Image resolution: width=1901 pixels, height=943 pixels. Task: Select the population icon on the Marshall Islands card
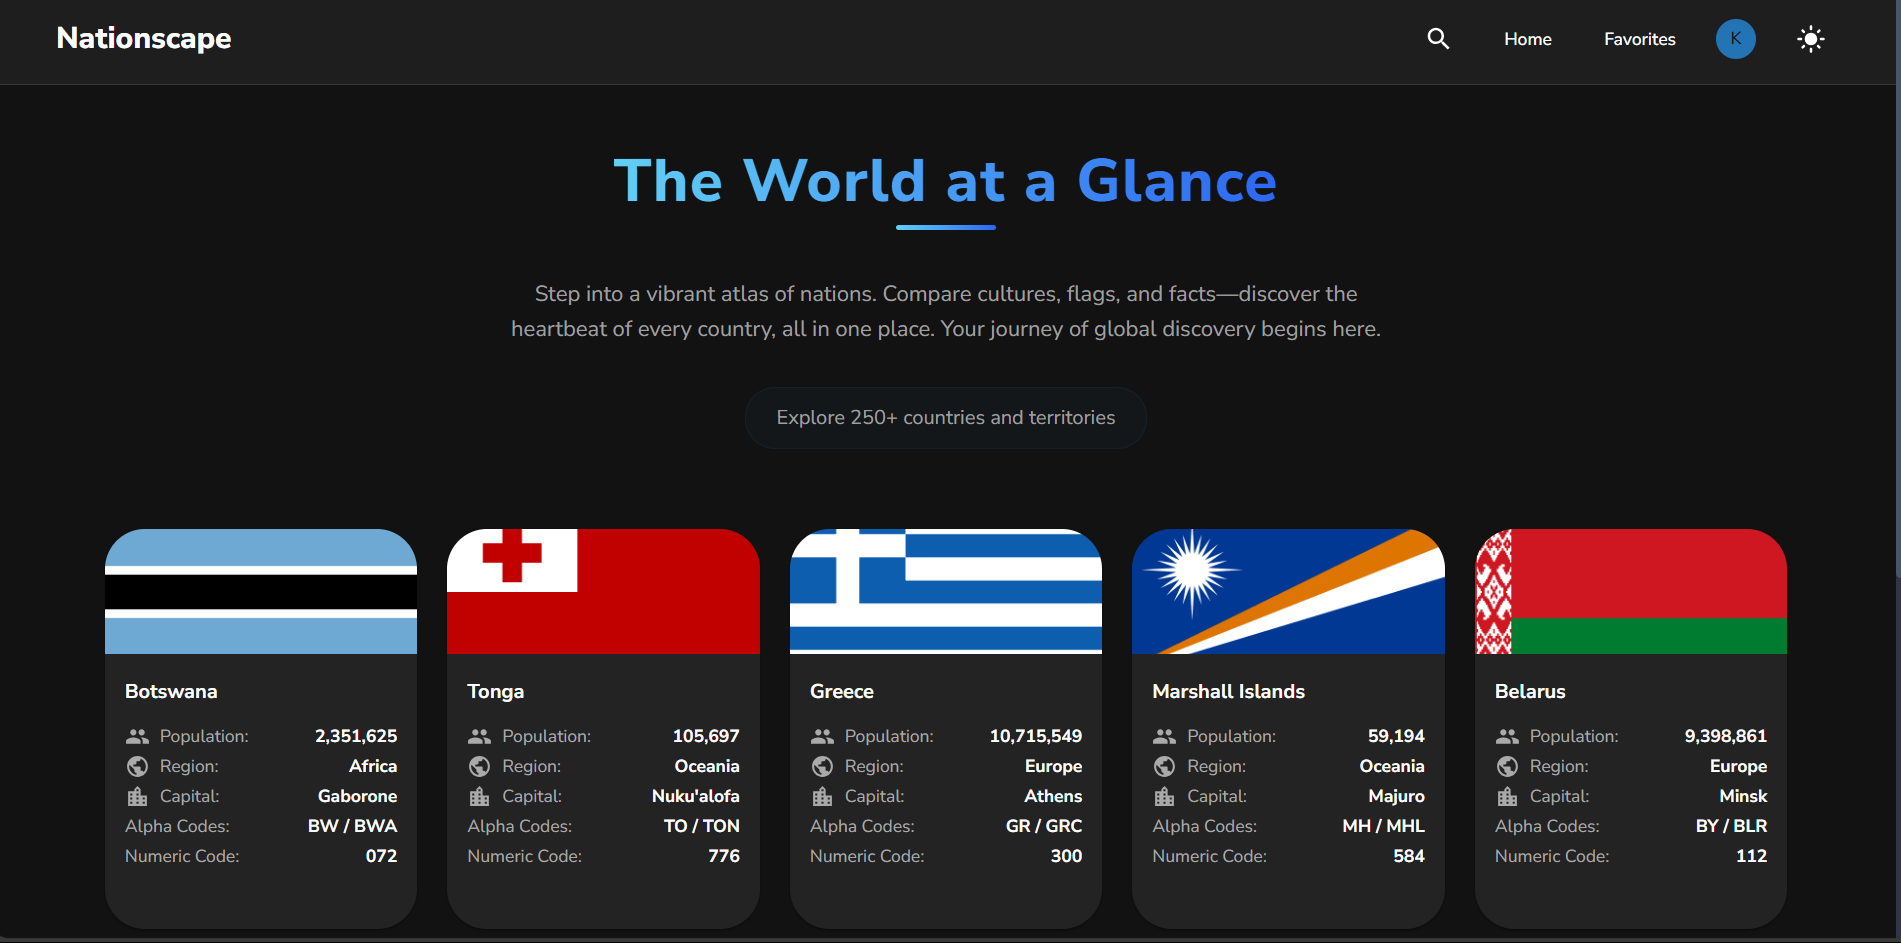tap(1164, 735)
